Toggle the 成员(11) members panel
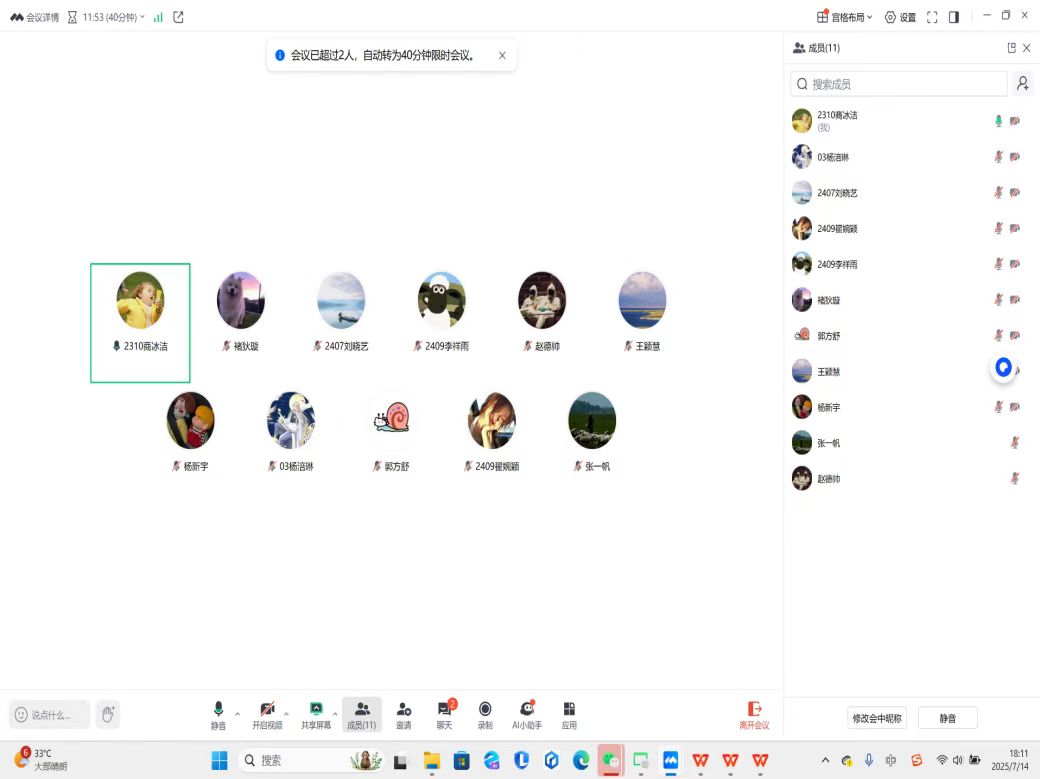The height and width of the screenshot is (779, 1040). click(361, 714)
